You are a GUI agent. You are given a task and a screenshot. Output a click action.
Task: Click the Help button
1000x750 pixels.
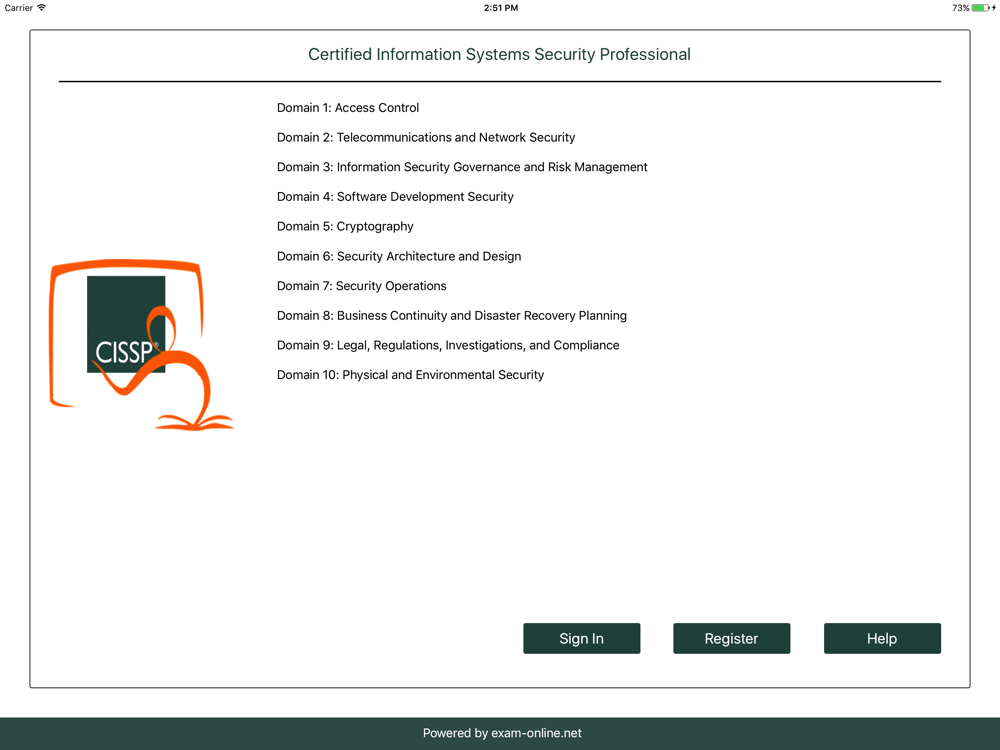[x=882, y=638]
